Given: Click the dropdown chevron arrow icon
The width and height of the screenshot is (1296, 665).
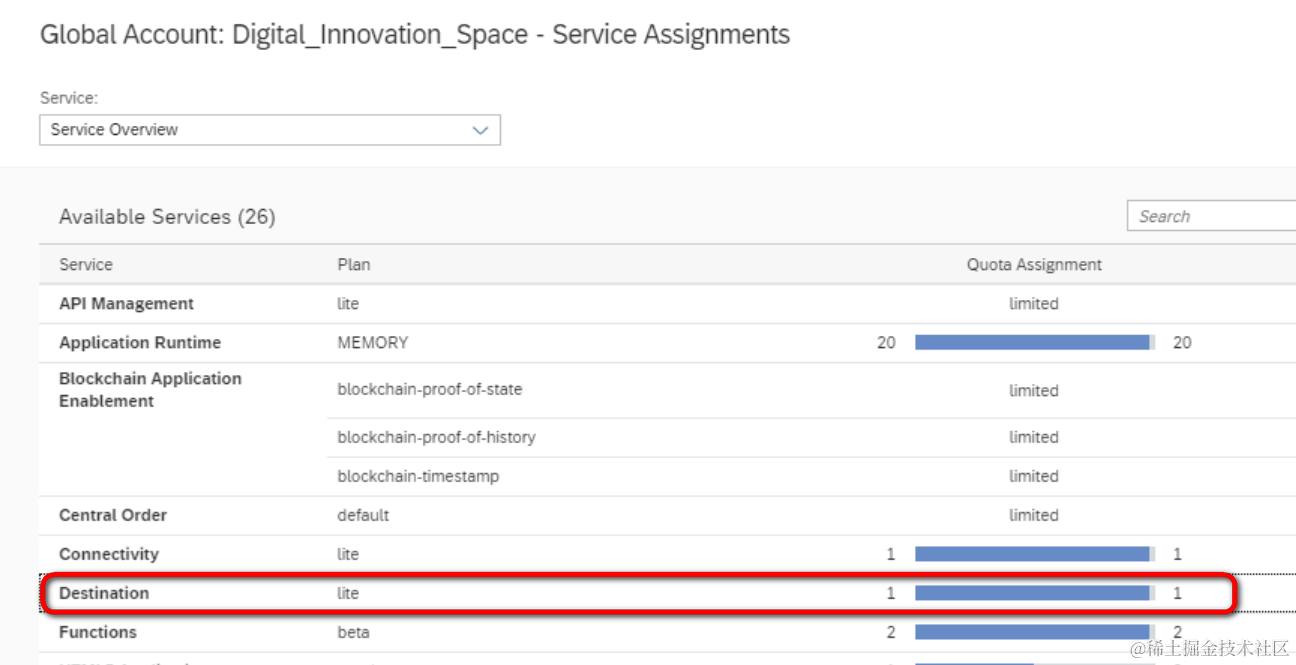Looking at the screenshot, I should (480, 130).
